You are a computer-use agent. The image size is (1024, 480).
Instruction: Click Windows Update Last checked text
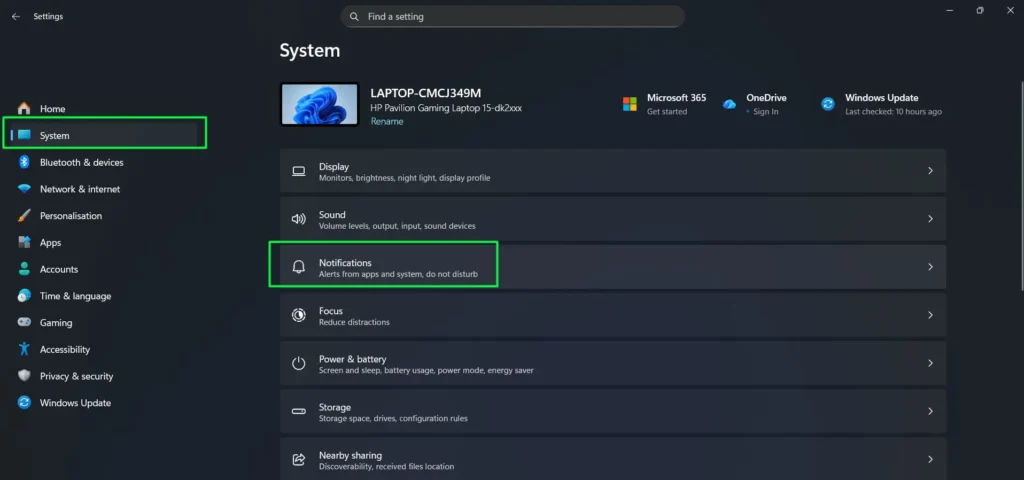click(893, 112)
